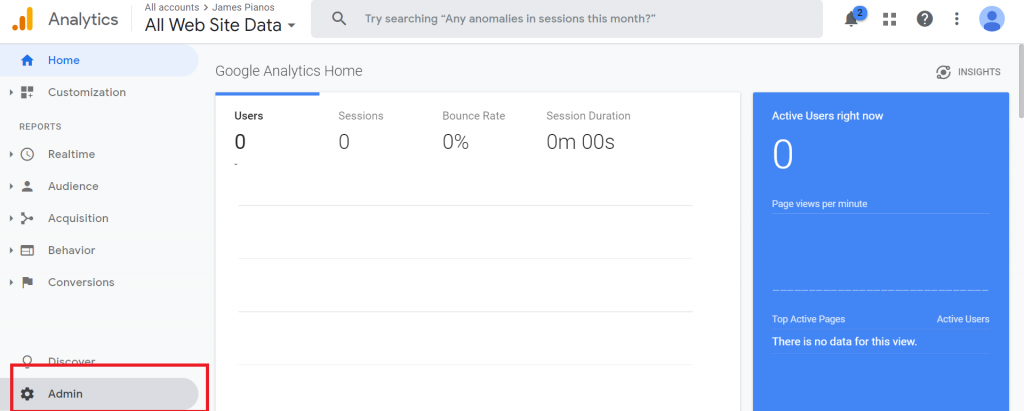Click 'There is no data for this view.'
The height and width of the screenshot is (411, 1024).
tap(844, 341)
